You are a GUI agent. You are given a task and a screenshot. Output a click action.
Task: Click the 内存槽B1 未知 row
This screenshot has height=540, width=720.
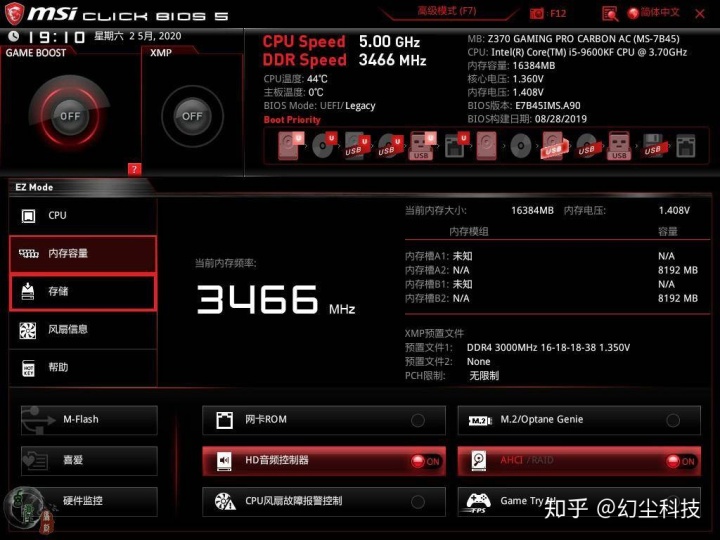(551, 284)
